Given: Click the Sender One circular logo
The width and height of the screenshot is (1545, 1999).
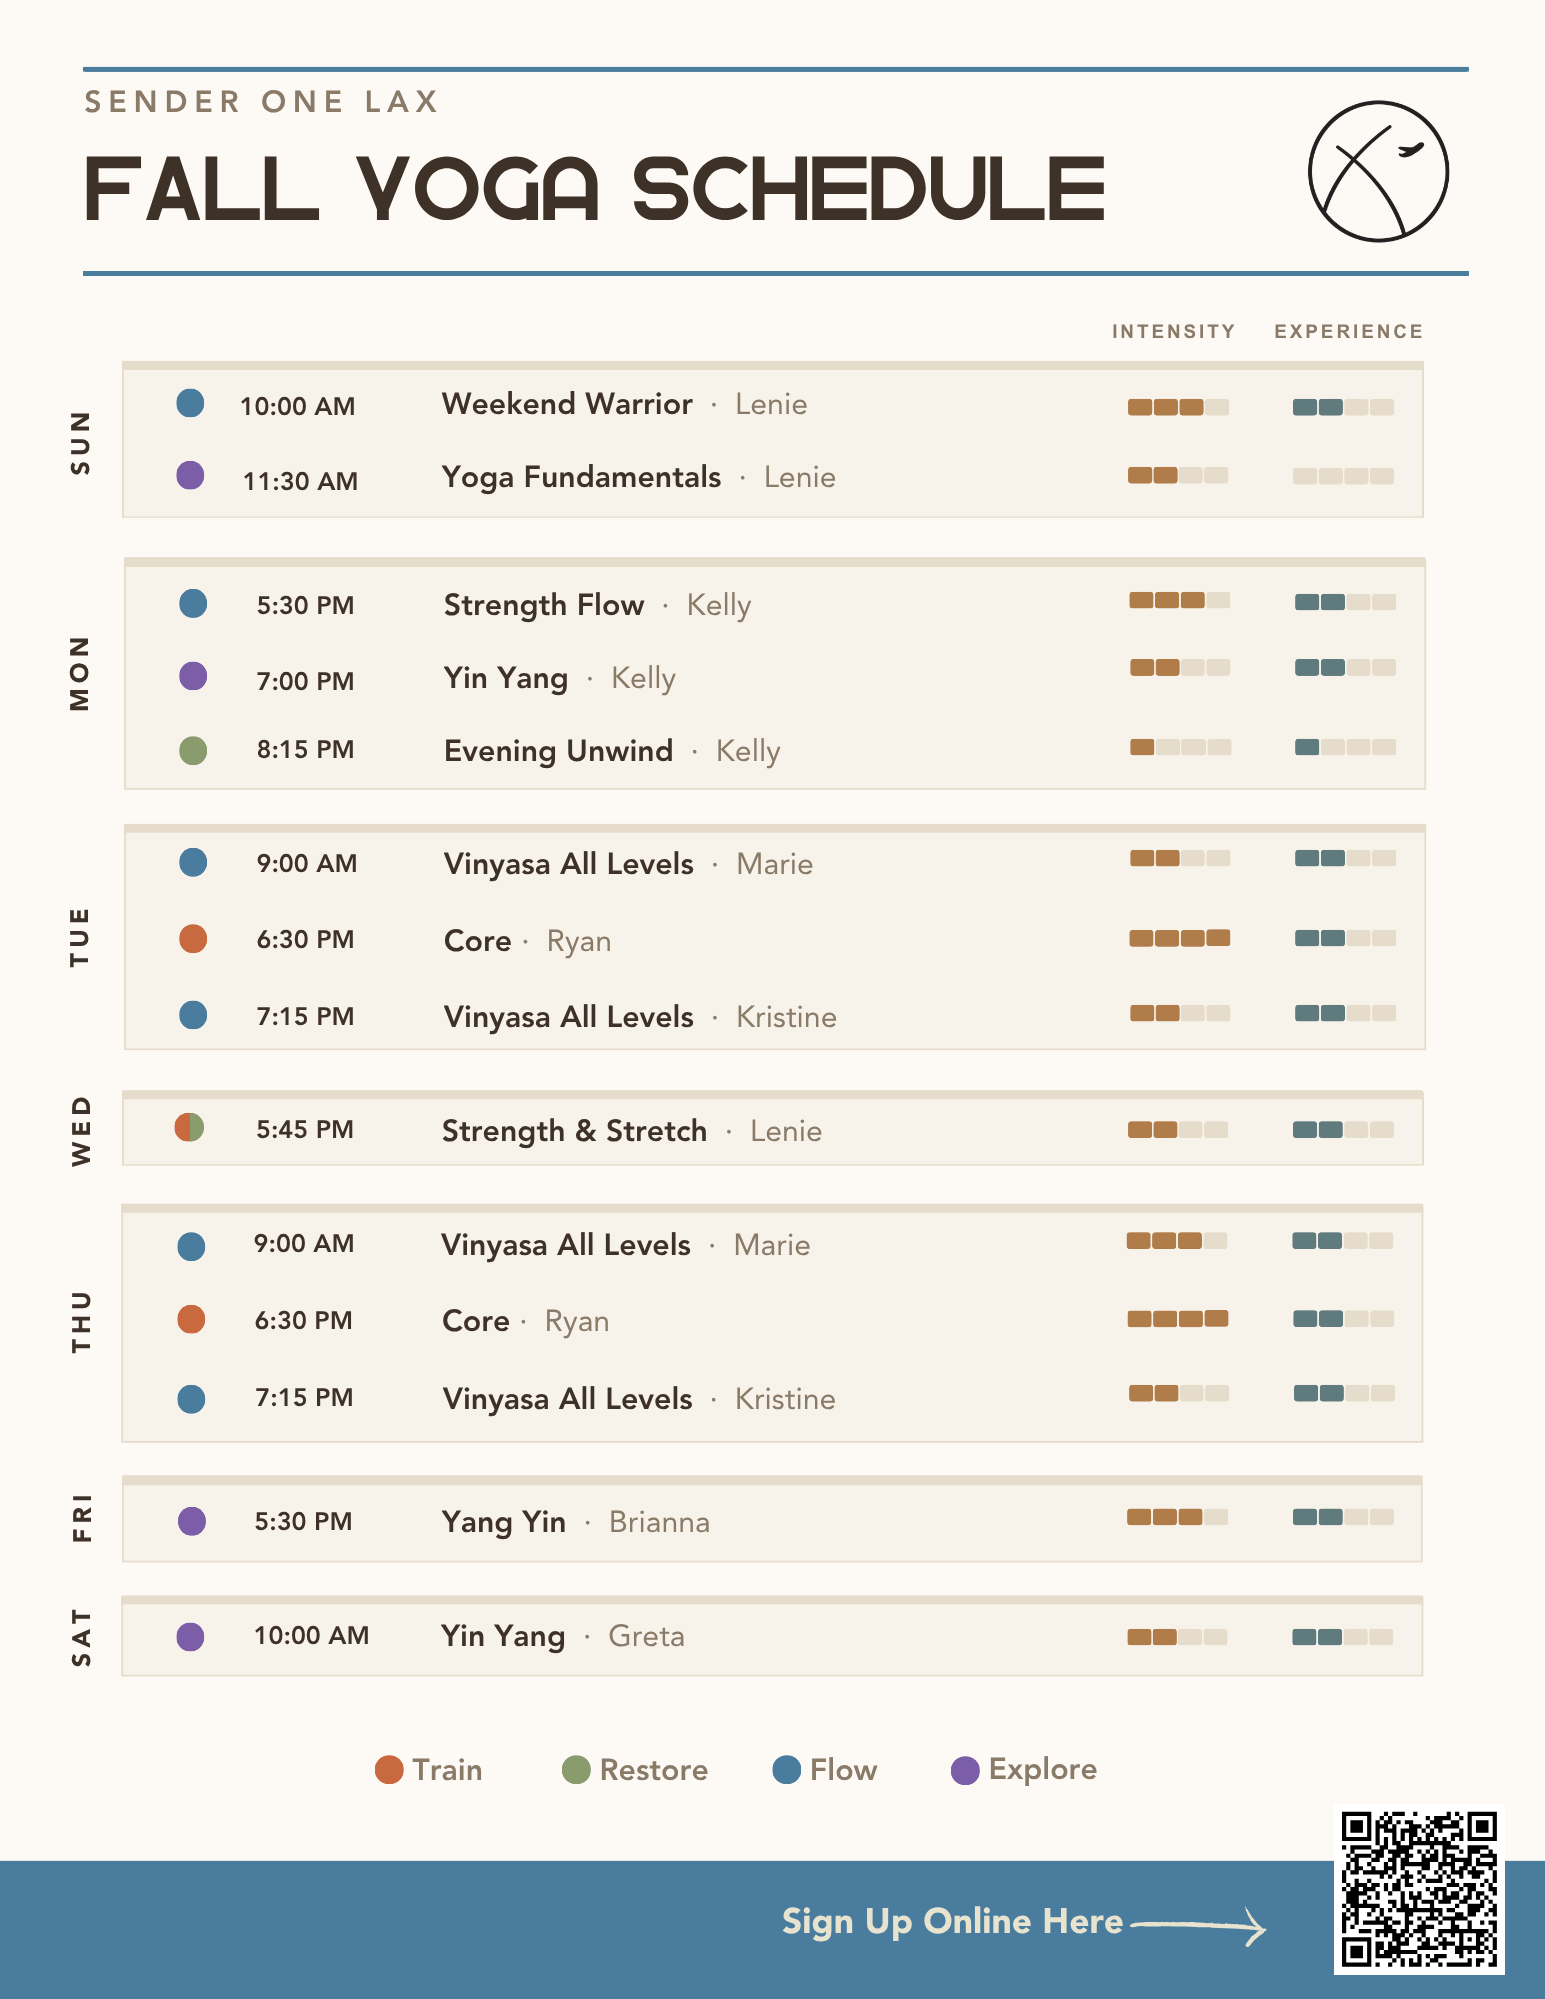Looking at the screenshot, I should click(x=1378, y=171).
